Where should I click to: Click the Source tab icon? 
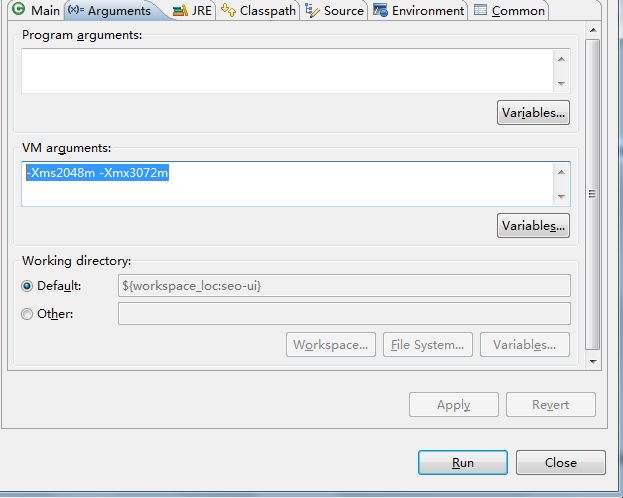click(x=312, y=10)
